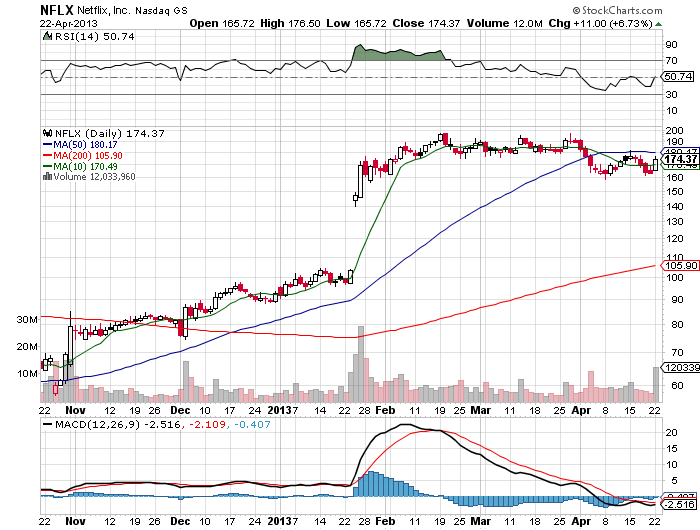
Task: Click the green up-arrow next to Chg percentage
Action: [658, 24]
